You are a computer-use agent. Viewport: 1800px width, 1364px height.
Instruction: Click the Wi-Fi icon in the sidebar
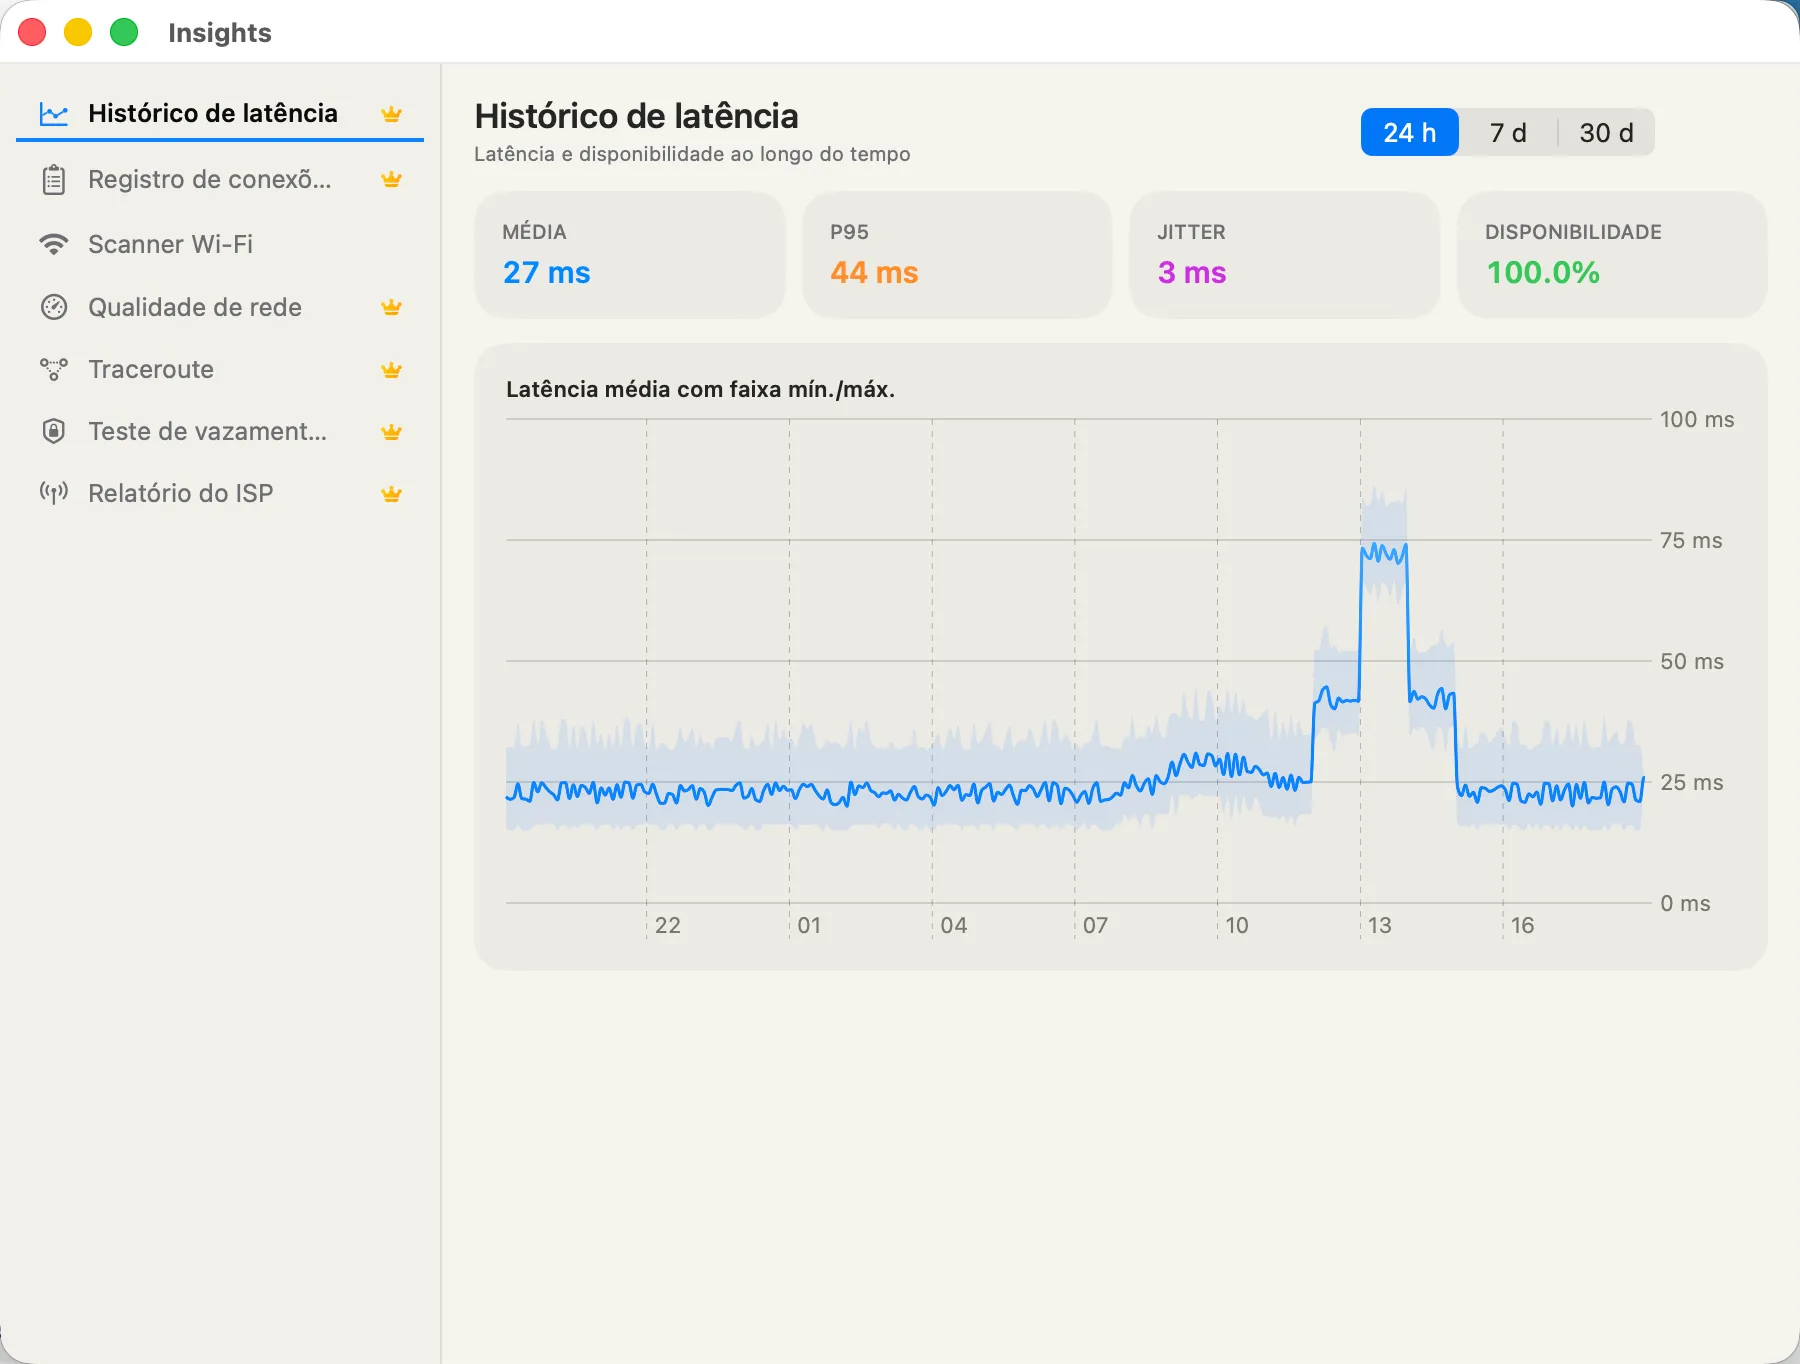pyautogui.click(x=54, y=244)
